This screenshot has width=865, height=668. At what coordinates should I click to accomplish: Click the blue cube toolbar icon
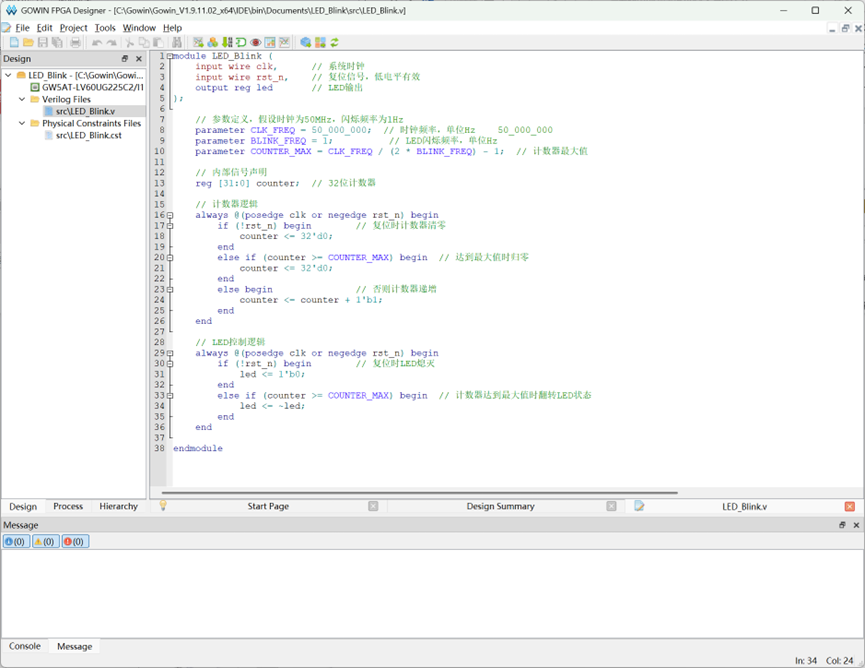(x=306, y=42)
